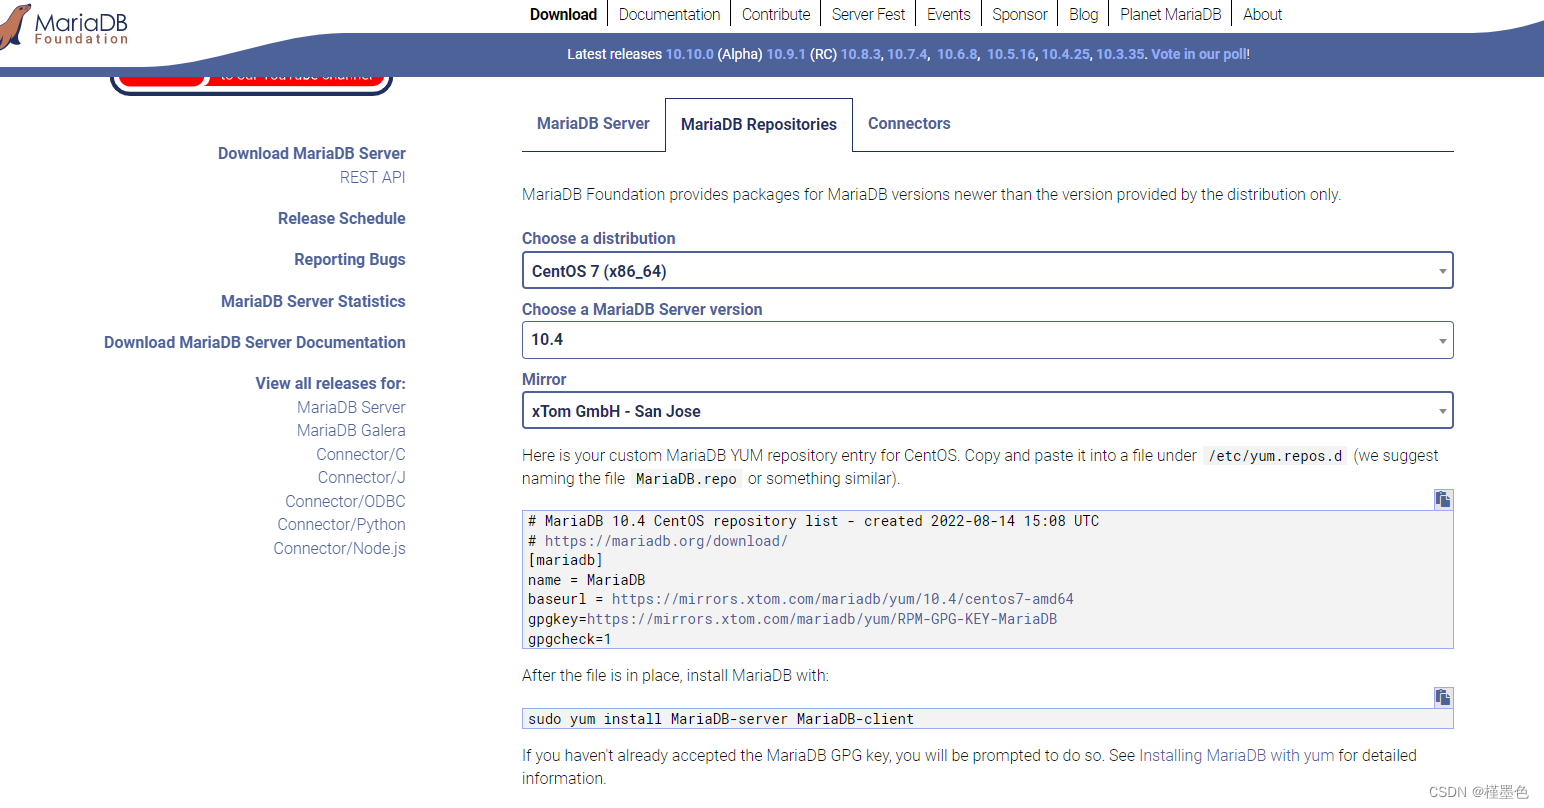This screenshot has width=1544, height=808.
Task: Switch to the MariaDB Server tab
Action: 593,123
